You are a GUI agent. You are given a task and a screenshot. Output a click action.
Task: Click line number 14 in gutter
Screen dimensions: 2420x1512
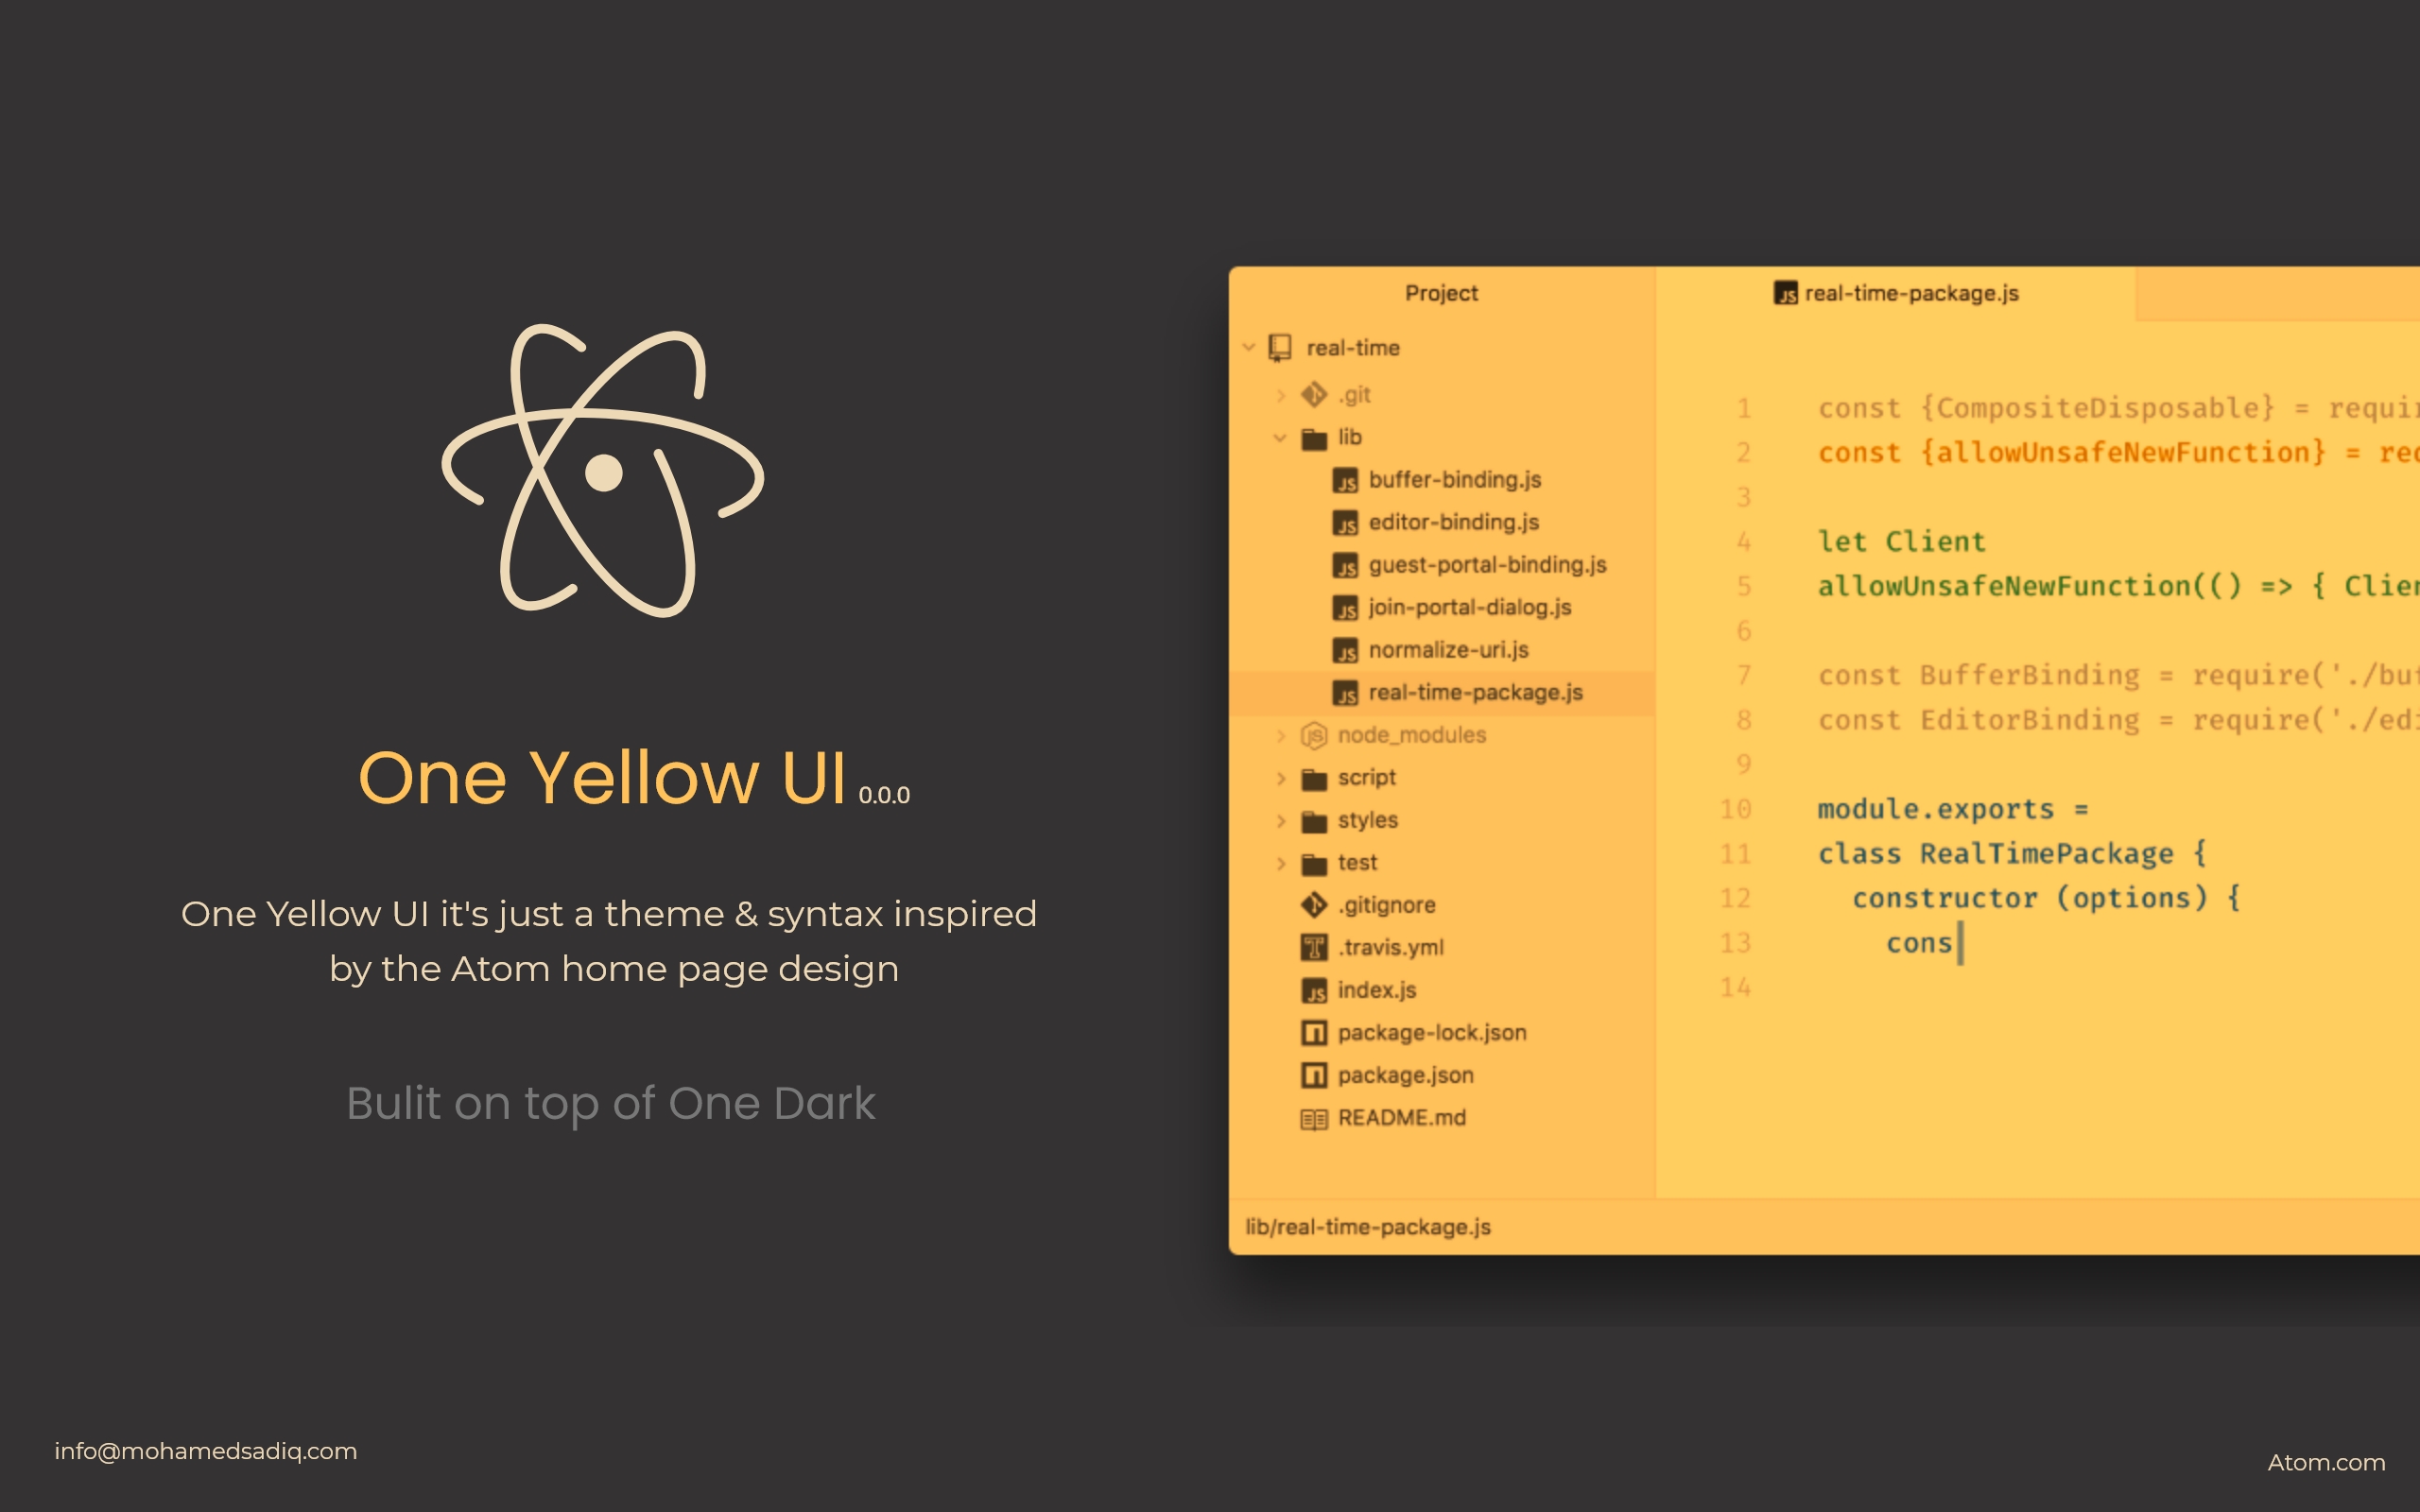coord(1735,988)
